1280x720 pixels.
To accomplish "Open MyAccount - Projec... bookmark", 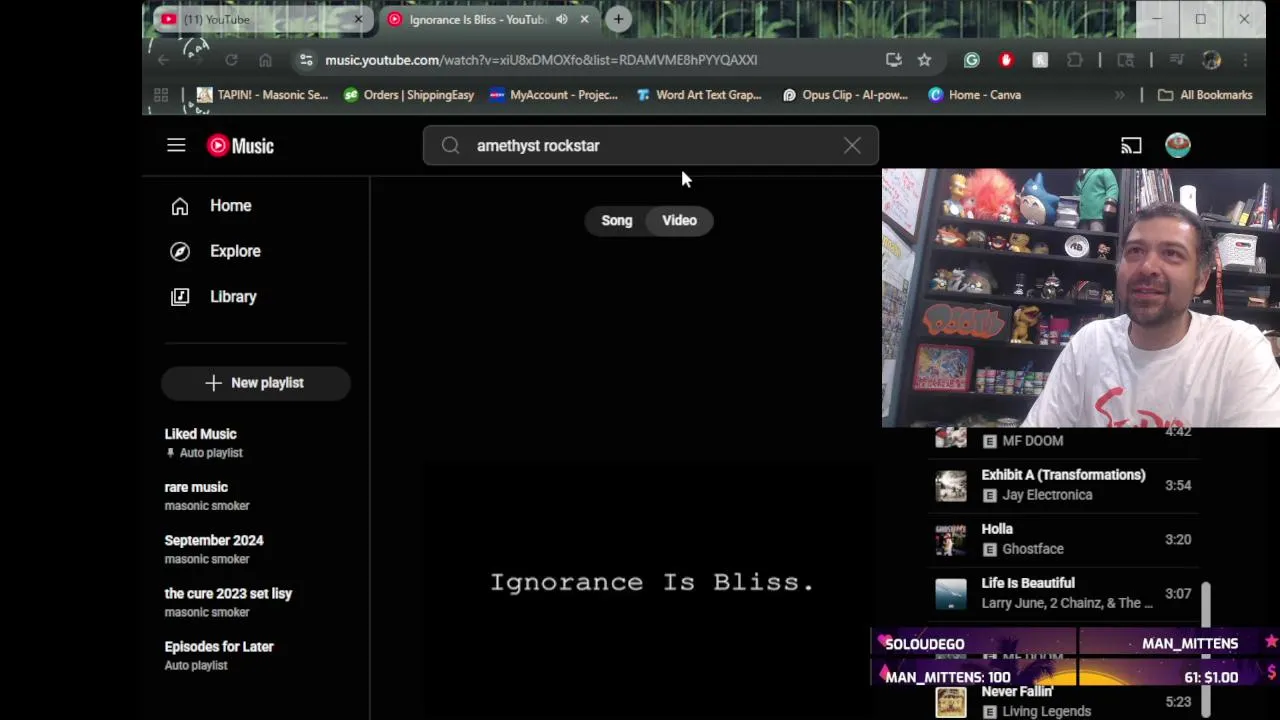I will 554,95.
